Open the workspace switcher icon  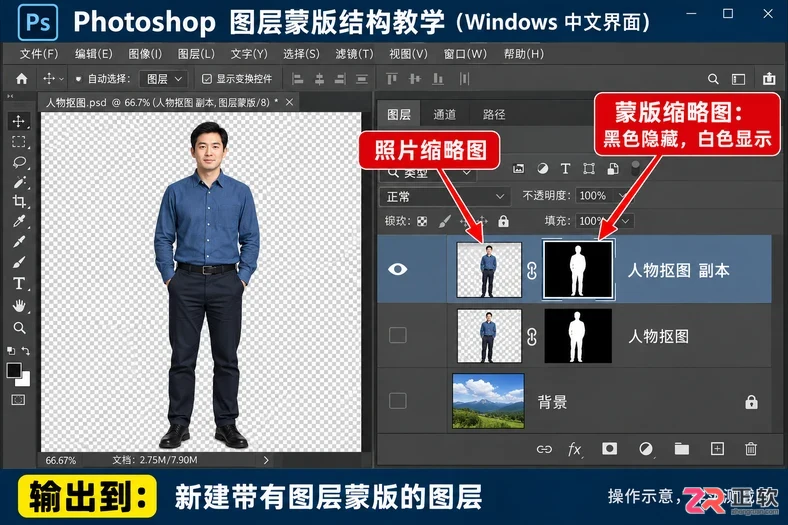(x=738, y=79)
